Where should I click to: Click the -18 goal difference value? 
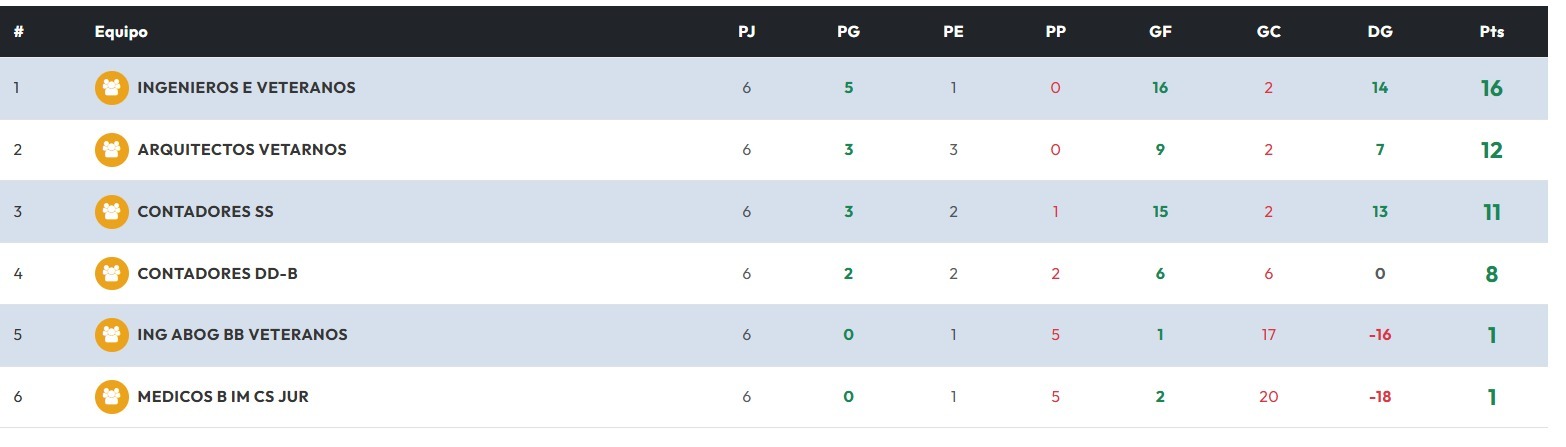coord(1380,397)
